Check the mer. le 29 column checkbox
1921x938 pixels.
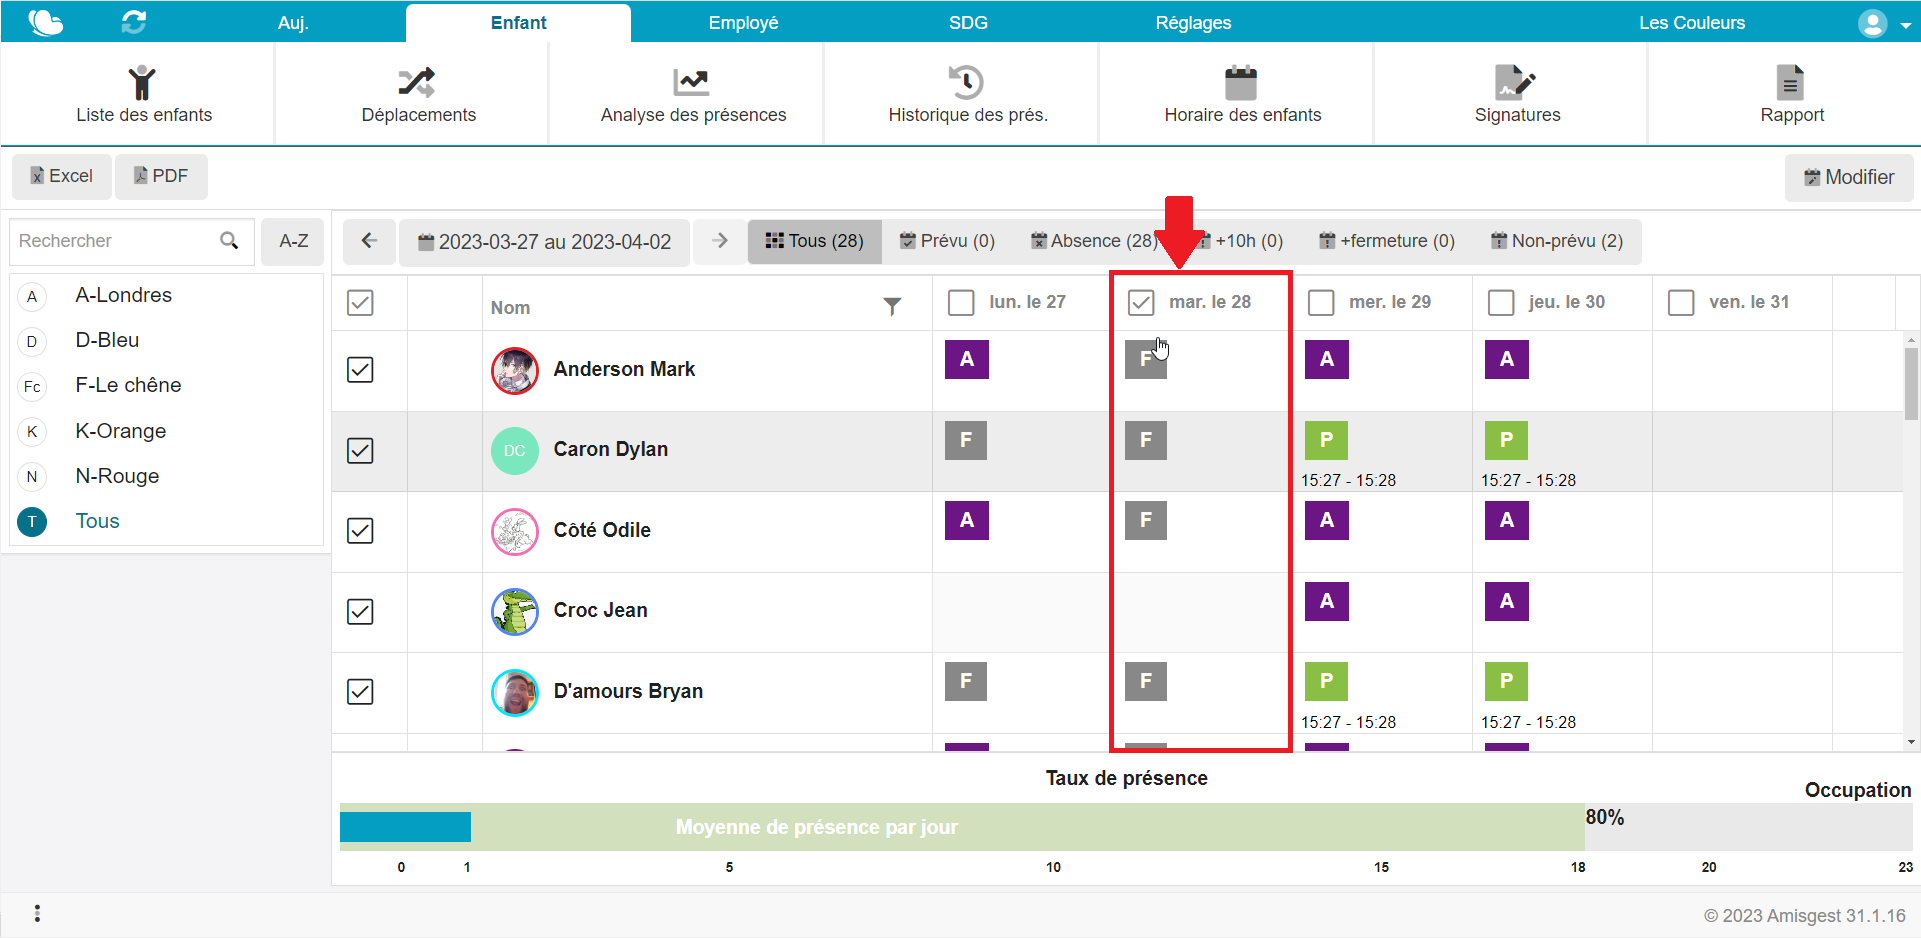pyautogui.click(x=1321, y=303)
